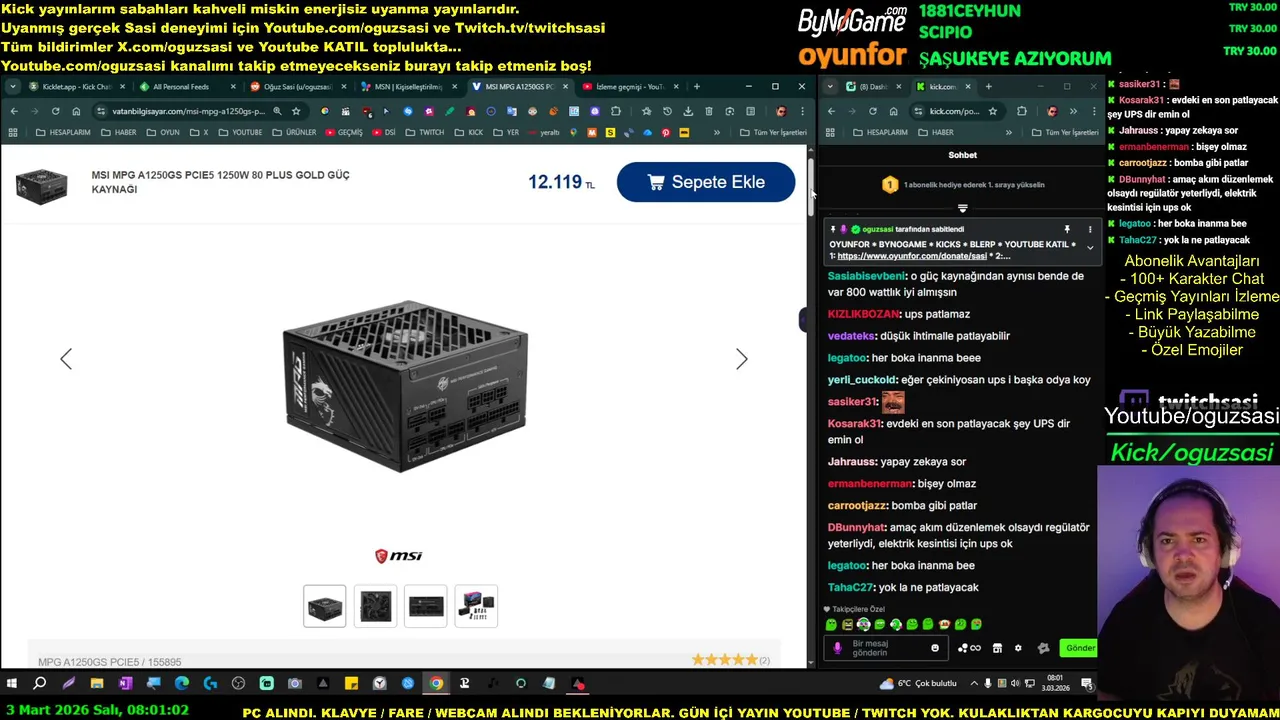1280x720 pixels.
Task: Expand the pinned message in Kick chat
Action: point(1090,247)
